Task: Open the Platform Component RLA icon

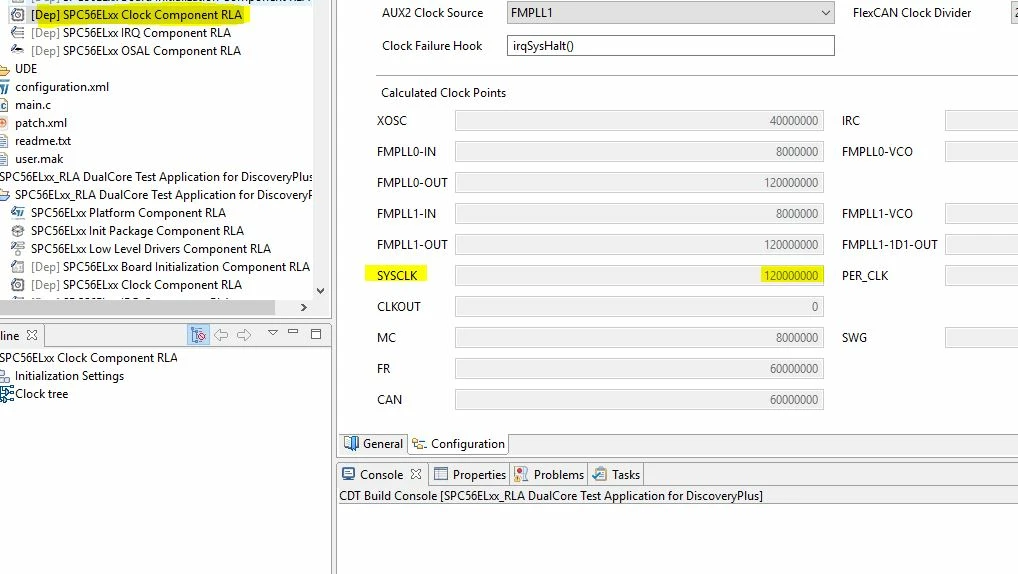Action: pos(18,212)
